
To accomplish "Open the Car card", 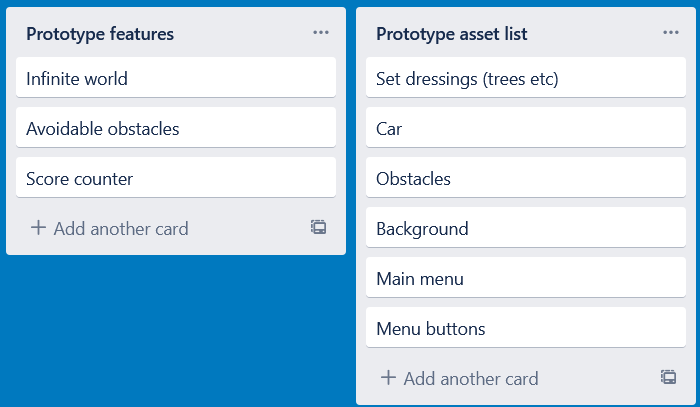I will point(526,128).
